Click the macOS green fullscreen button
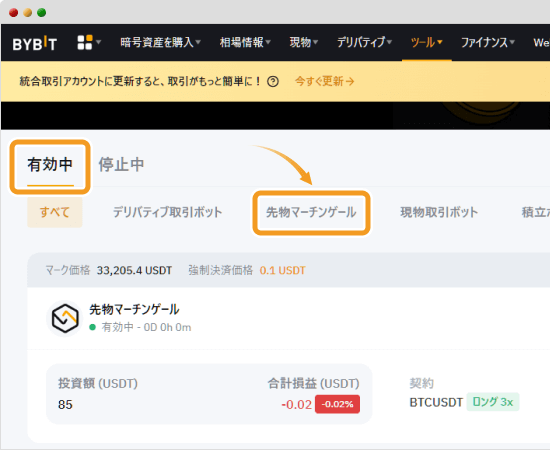This screenshot has width=550, height=450. pos(42,13)
